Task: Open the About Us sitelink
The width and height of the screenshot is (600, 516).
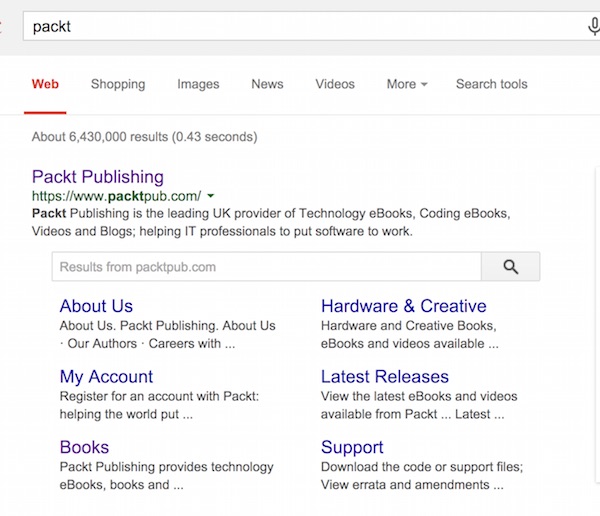Action: click(x=96, y=306)
